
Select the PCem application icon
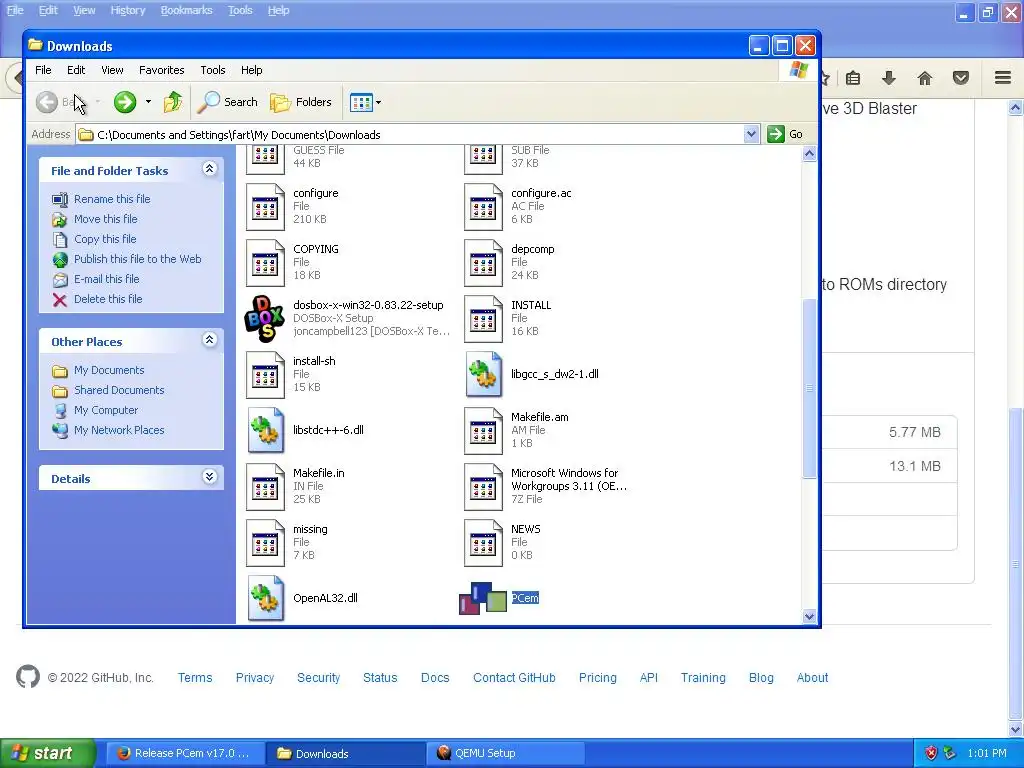[483, 598]
